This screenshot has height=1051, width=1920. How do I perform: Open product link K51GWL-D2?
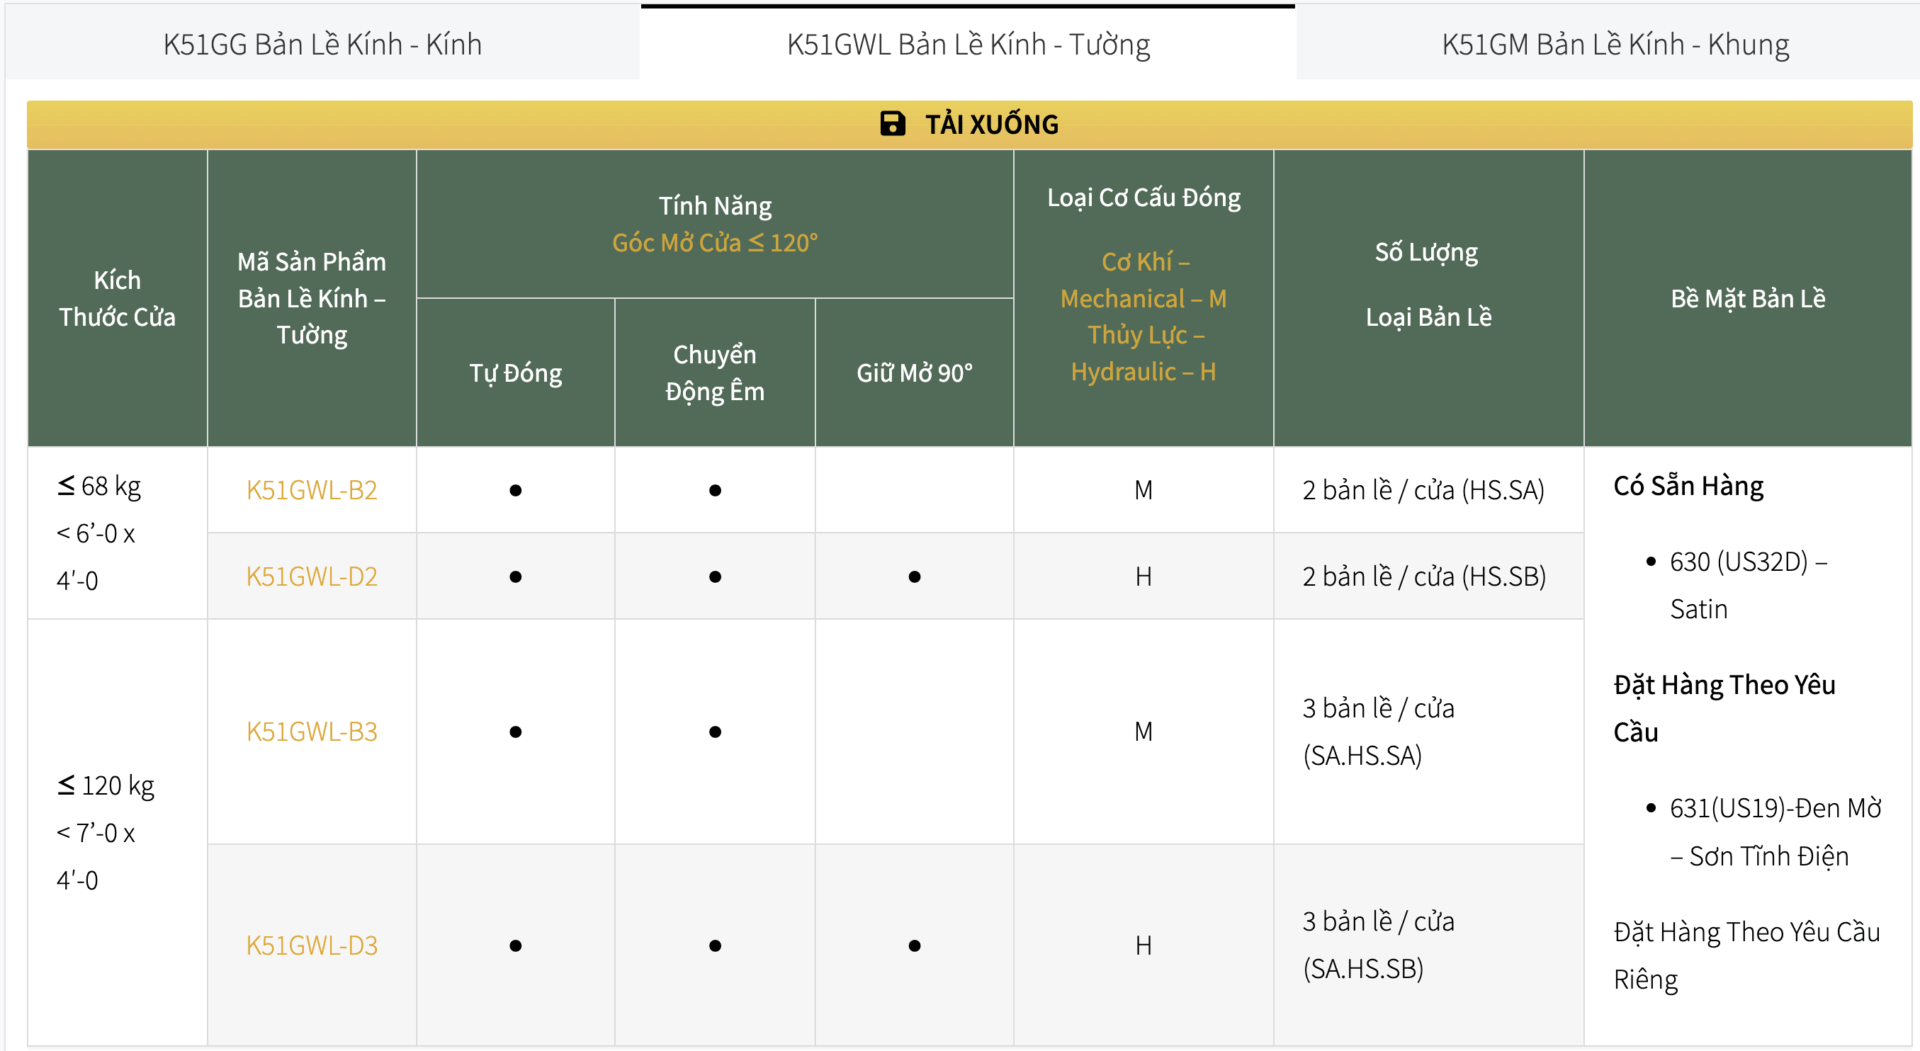click(x=311, y=575)
